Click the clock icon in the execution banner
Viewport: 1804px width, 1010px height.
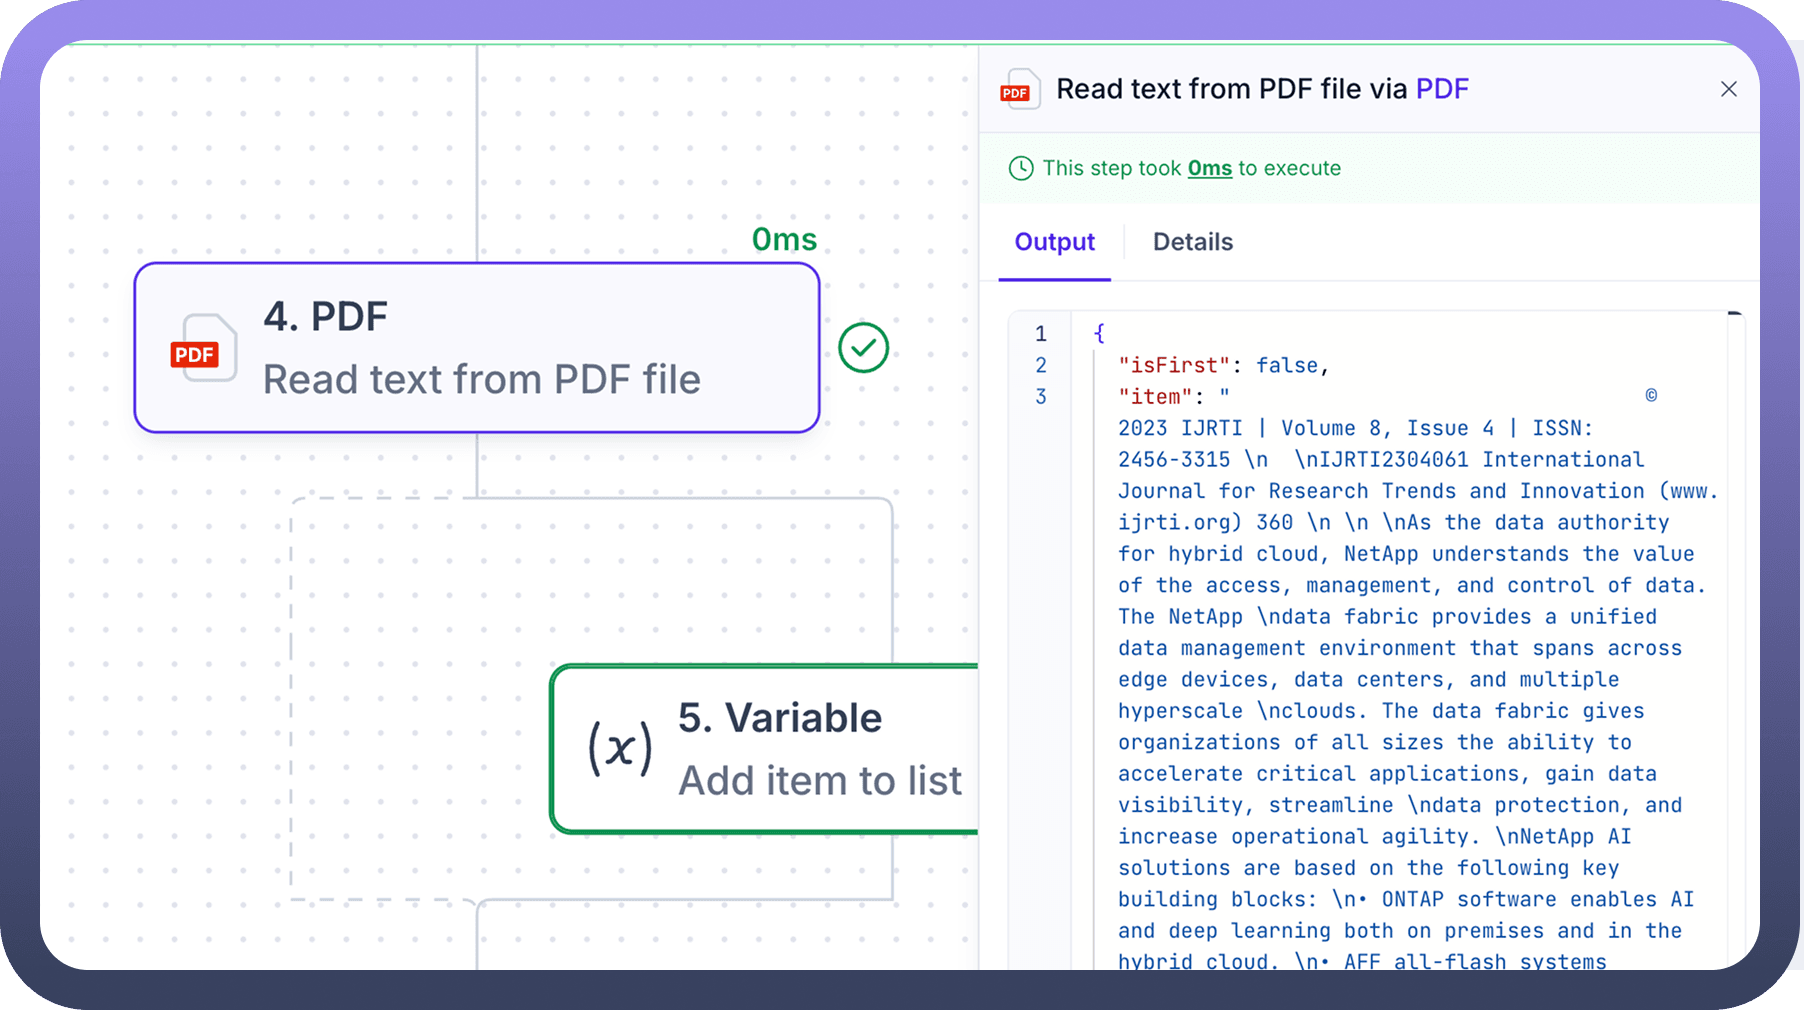click(1021, 168)
